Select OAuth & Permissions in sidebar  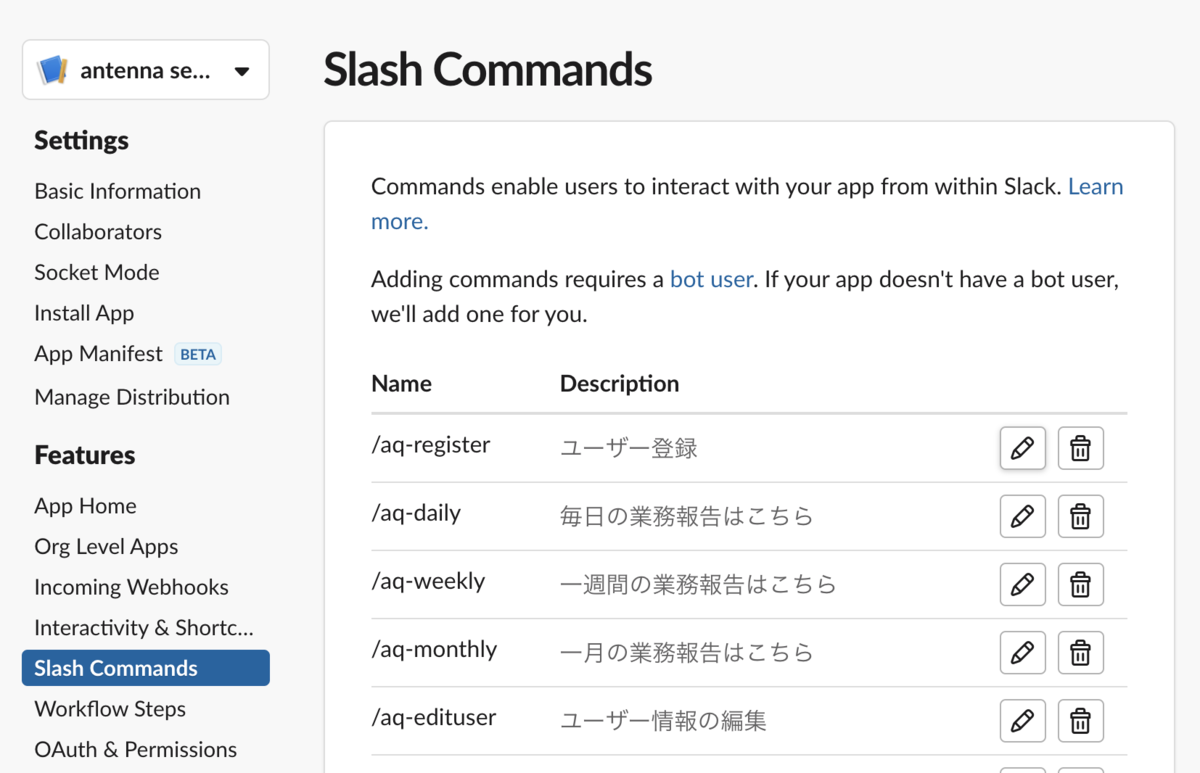coord(135,749)
